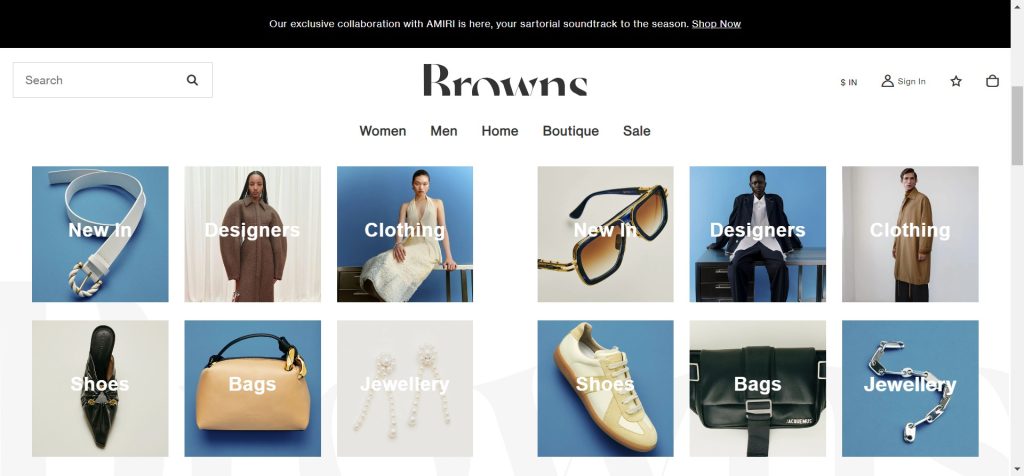1024x476 pixels.
Task: Select men's Shoes sneaker tile
Action: point(605,388)
